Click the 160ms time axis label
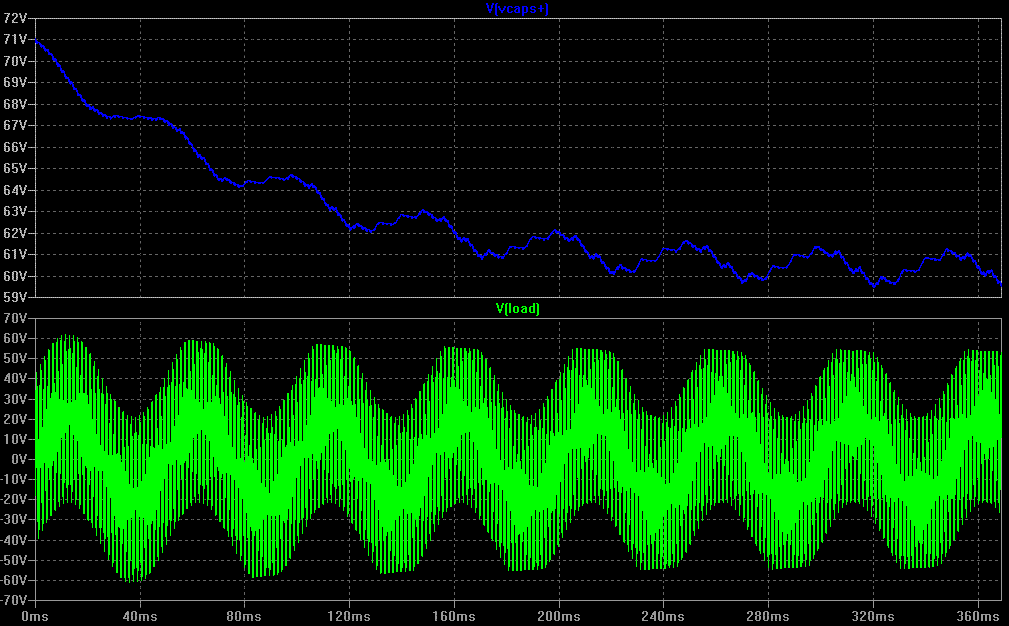 454,616
